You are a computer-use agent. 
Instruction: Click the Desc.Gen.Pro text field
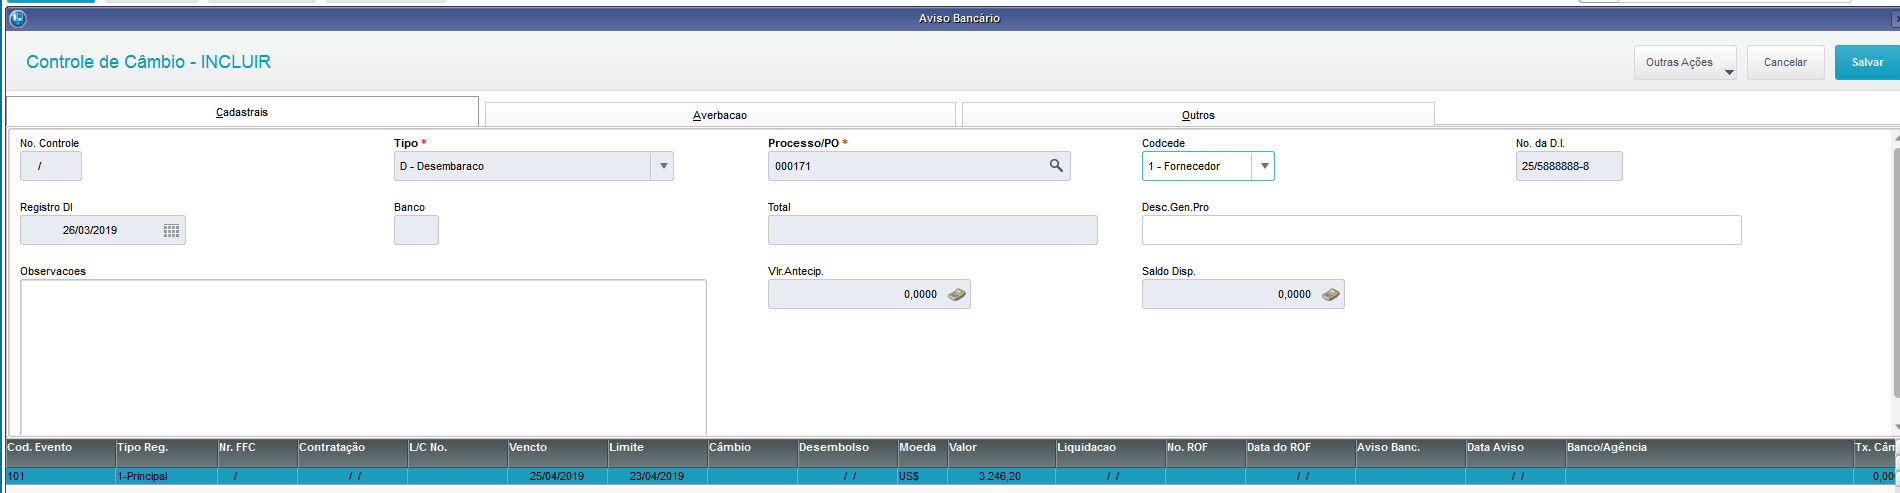point(1441,230)
